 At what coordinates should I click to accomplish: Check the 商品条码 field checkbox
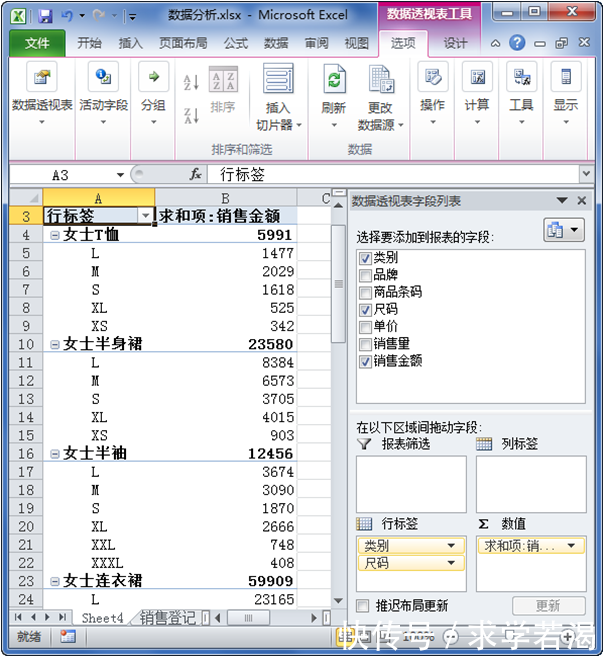(365, 292)
